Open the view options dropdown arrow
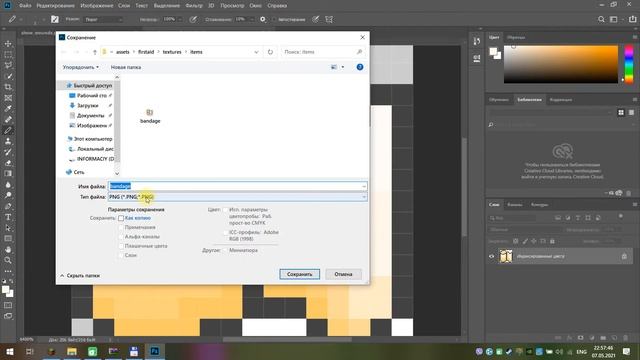Screen dimensions: 640x360 click(343, 67)
